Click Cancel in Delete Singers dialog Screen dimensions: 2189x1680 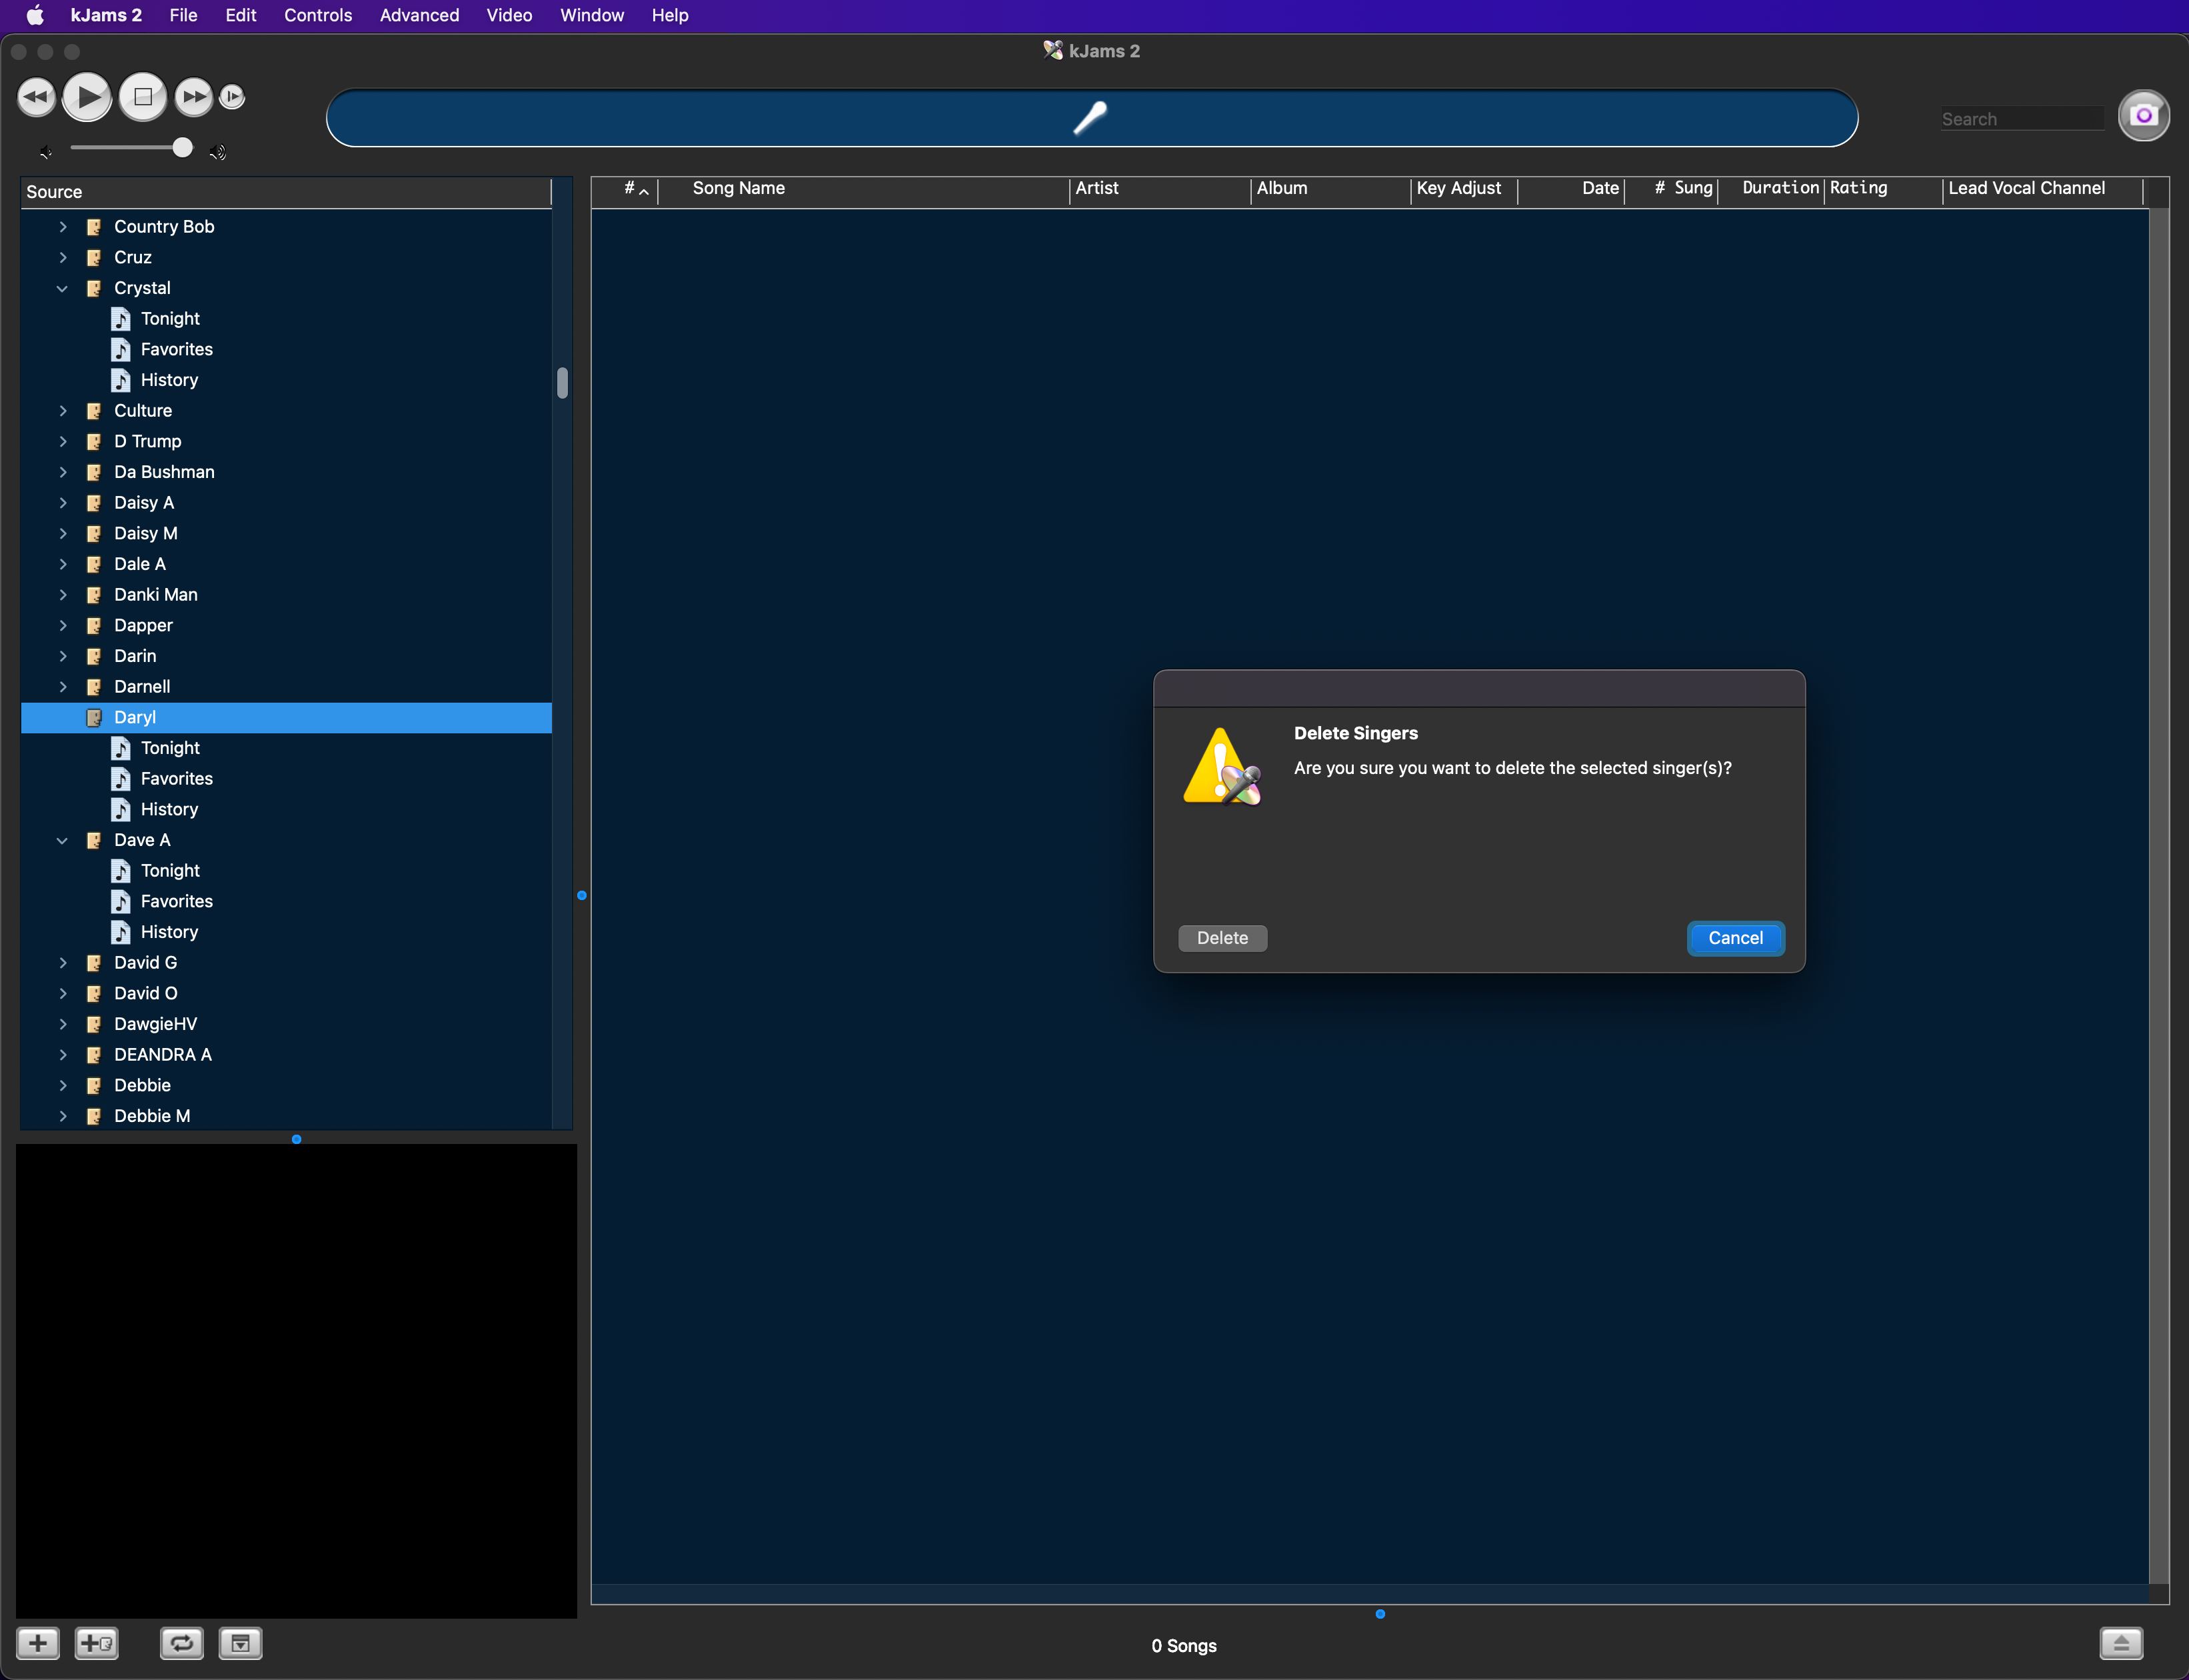tap(1735, 938)
